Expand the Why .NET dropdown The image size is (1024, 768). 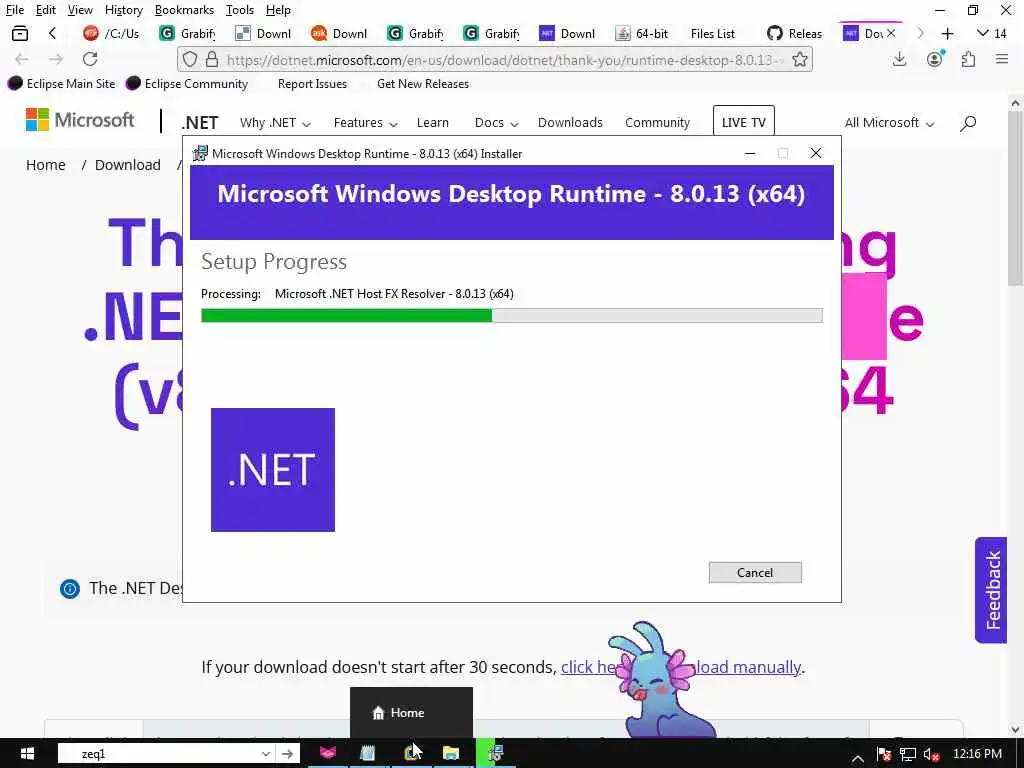coord(274,123)
